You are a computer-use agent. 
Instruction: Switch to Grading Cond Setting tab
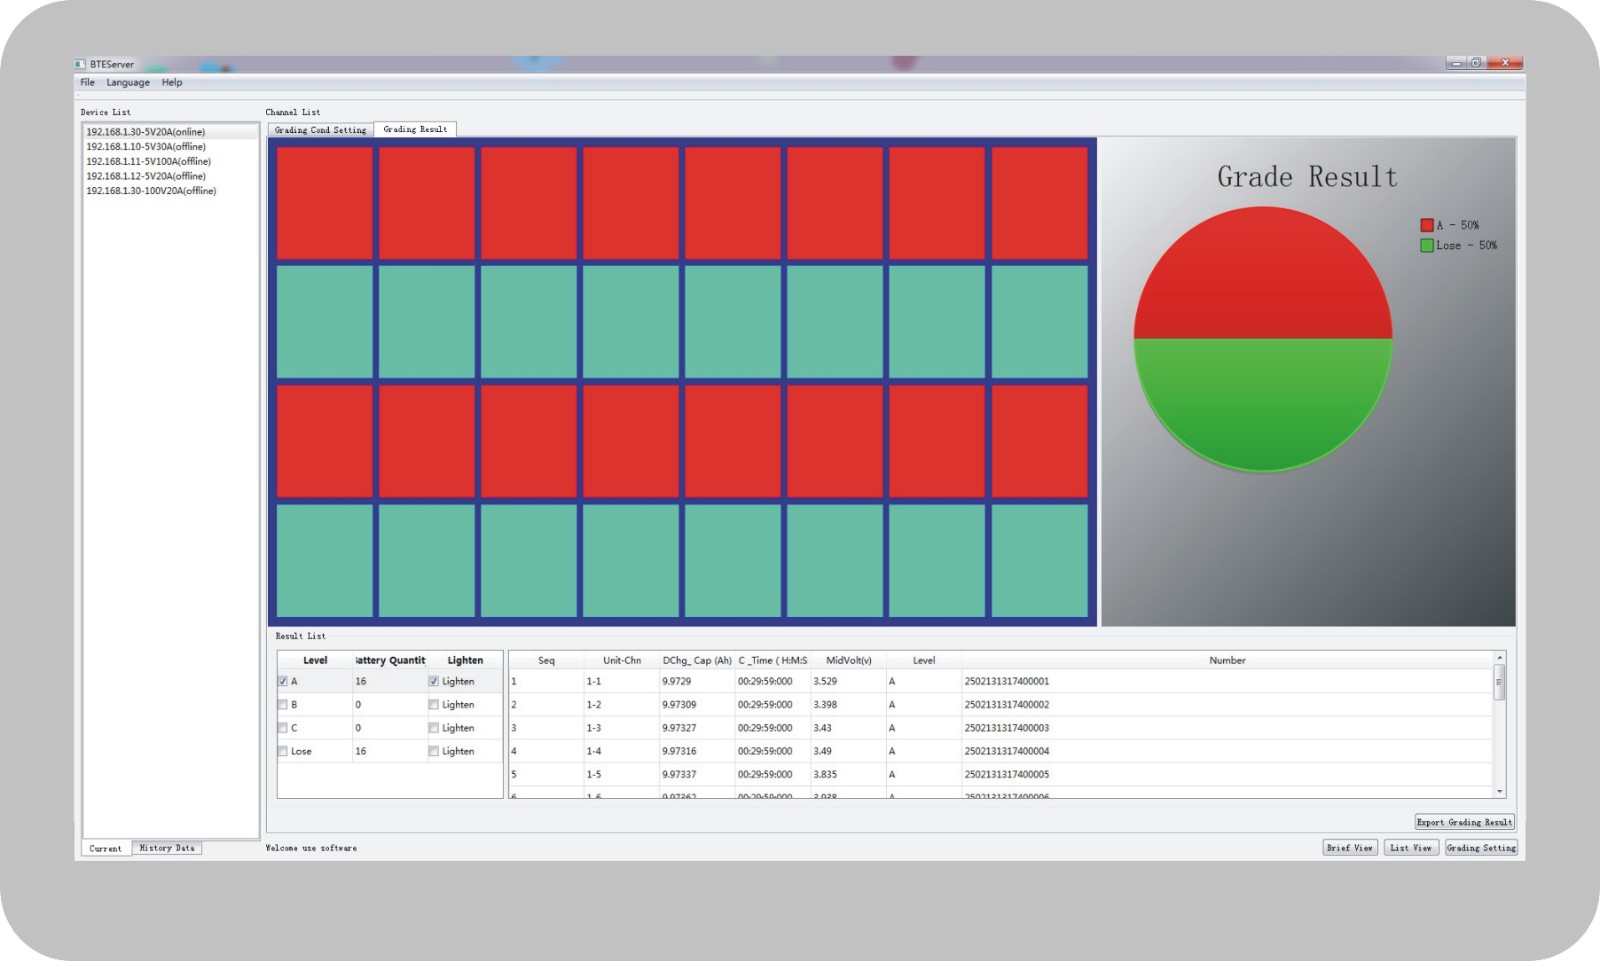coord(320,130)
